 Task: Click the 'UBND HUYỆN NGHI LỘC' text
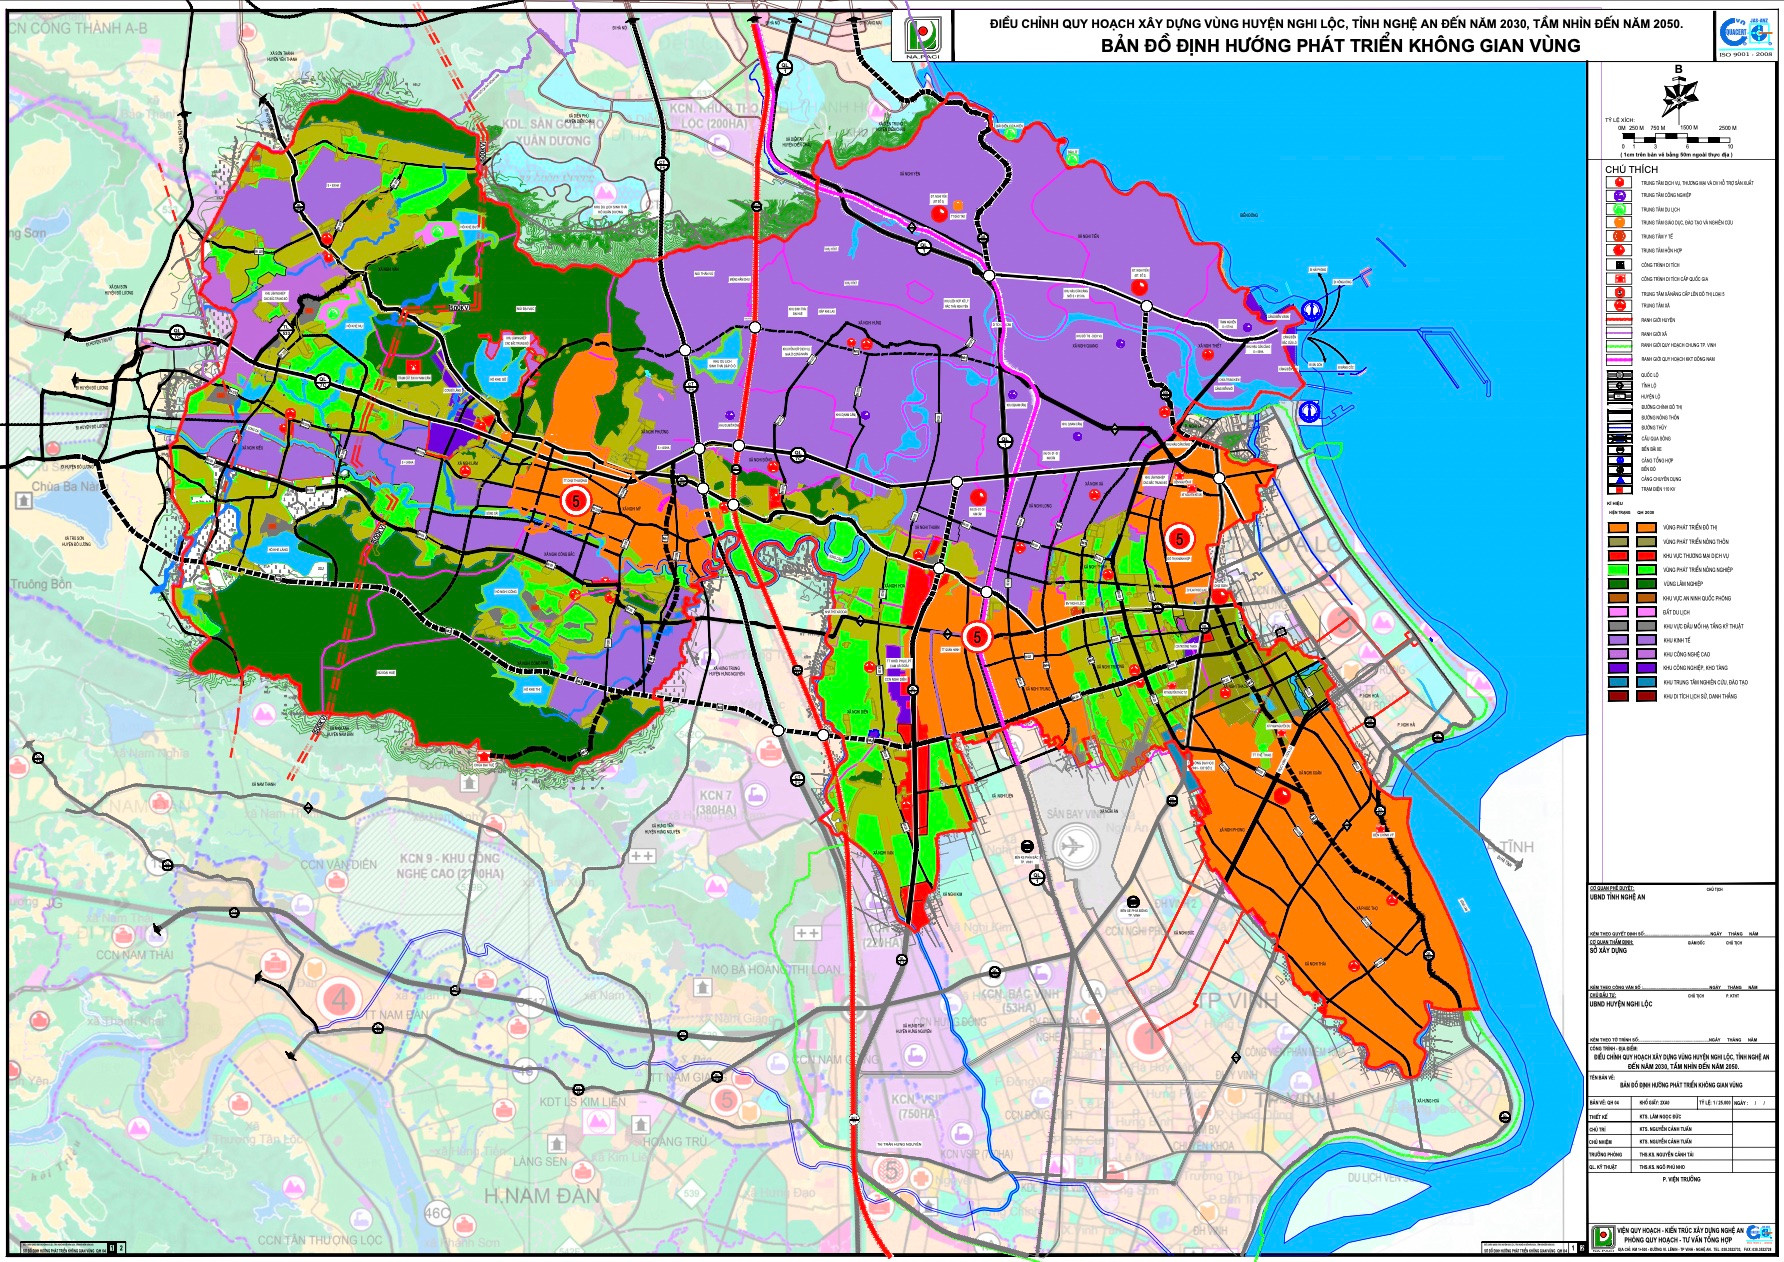(1620, 1004)
